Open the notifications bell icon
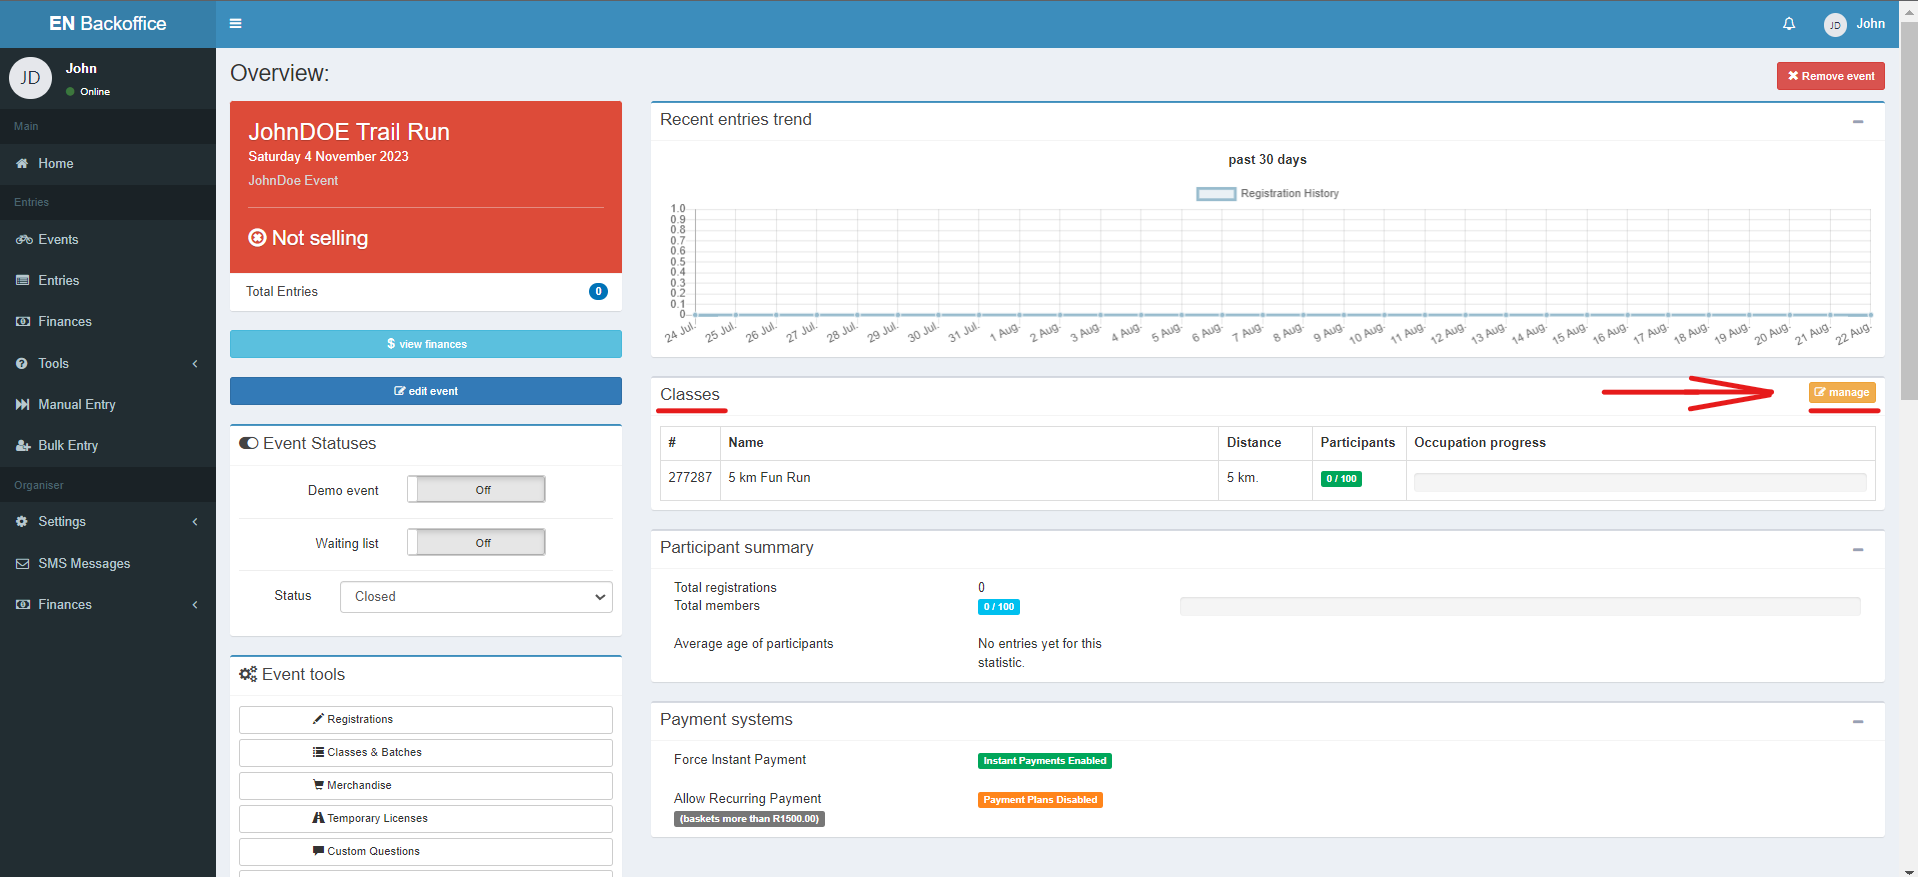 1789,23
